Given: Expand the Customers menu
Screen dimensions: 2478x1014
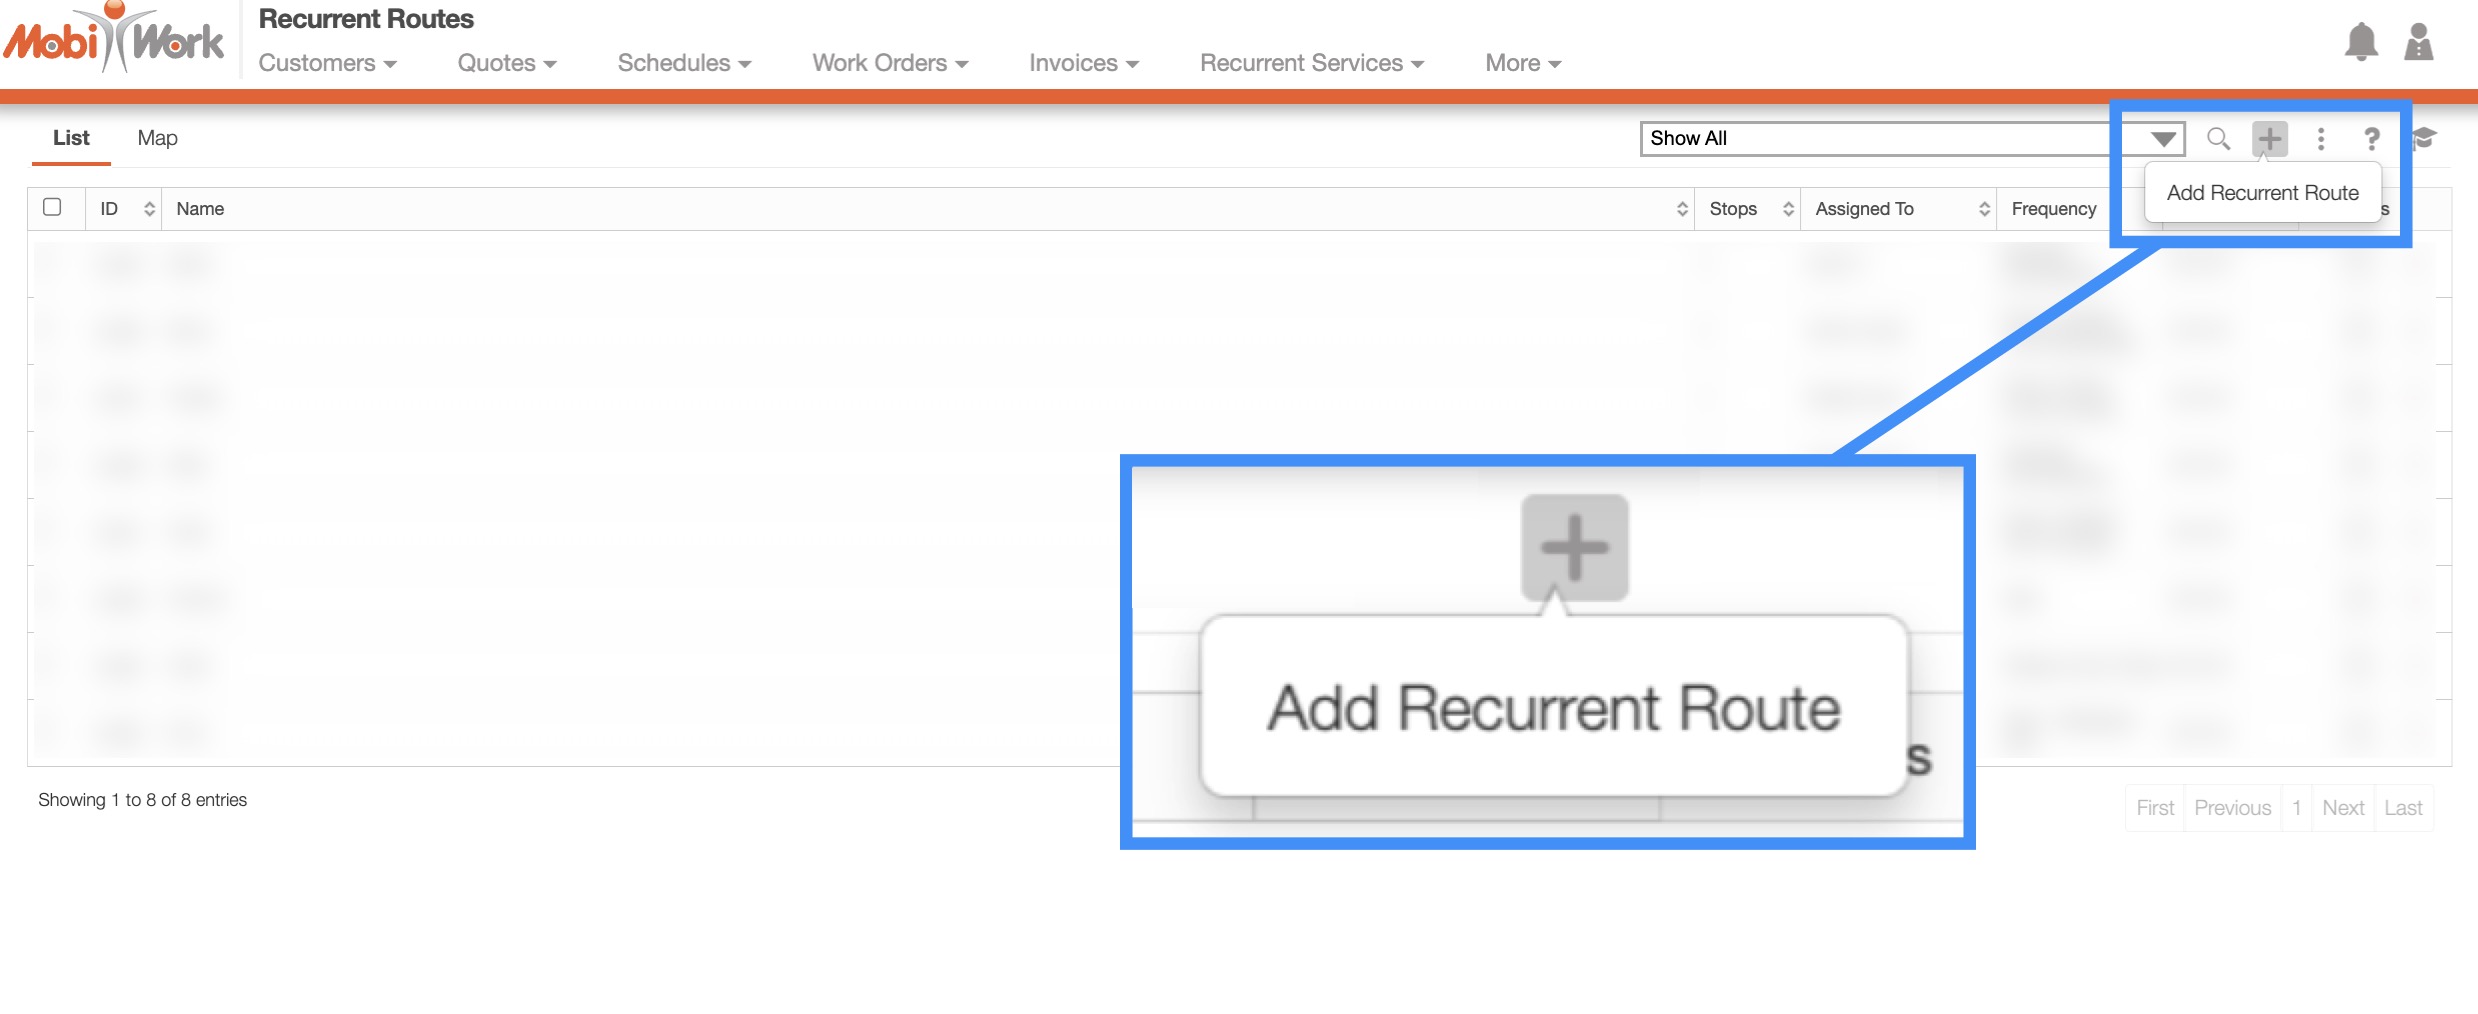Looking at the screenshot, I should pyautogui.click(x=327, y=63).
